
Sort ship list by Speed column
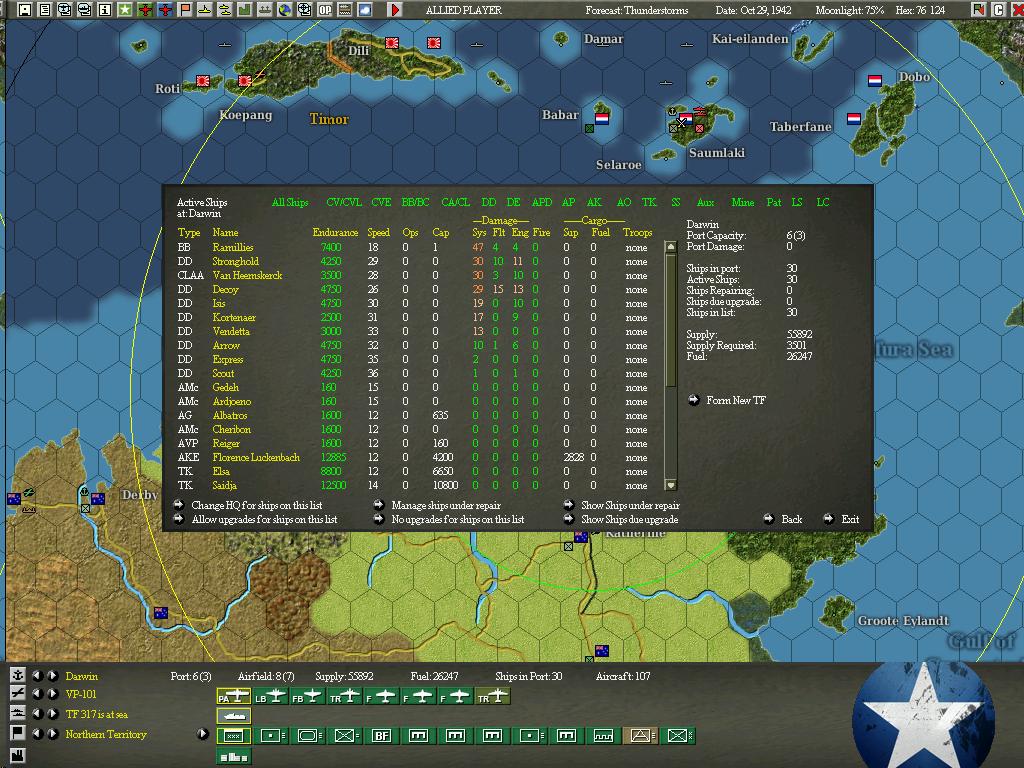378,232
